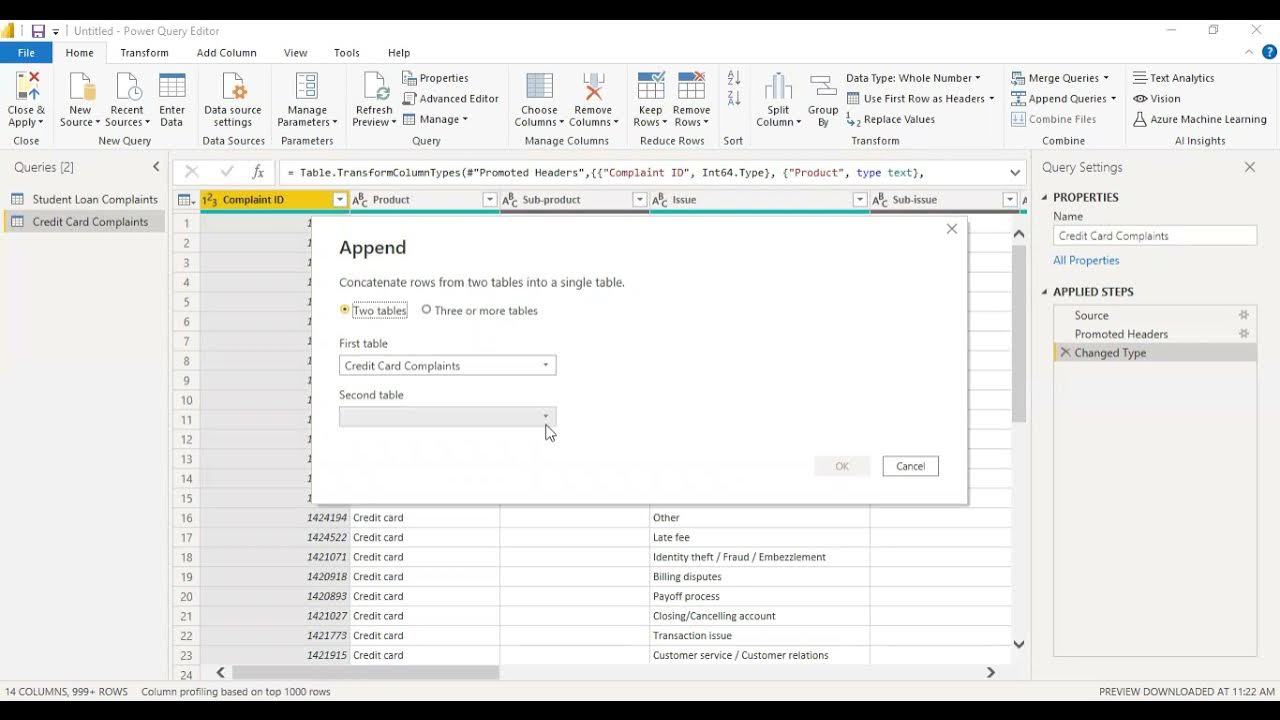Click the save icon in title bar
1280x720 pixels.
(x=37, y=31)
